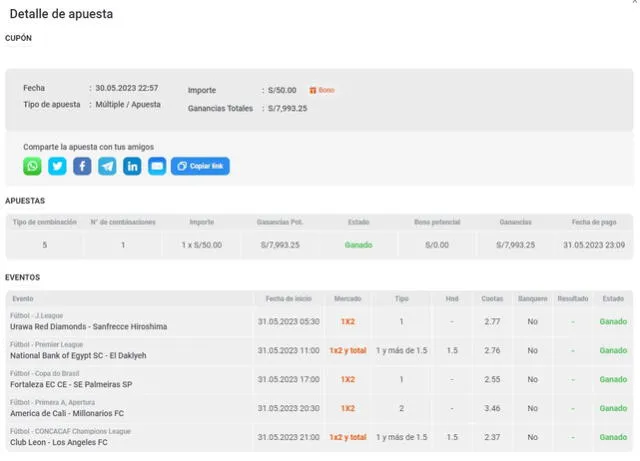
Task: Select the Urawa Red Diamonds - Sanfrecce Hiroshima event
Action: 89,327
